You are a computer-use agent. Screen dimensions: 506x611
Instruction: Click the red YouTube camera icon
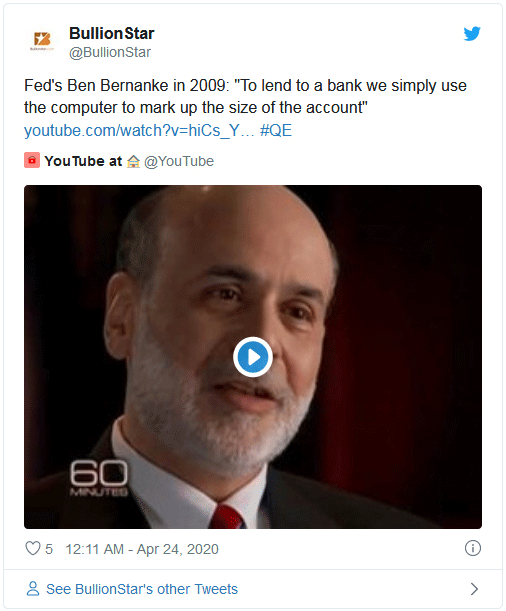pos(32,161)
